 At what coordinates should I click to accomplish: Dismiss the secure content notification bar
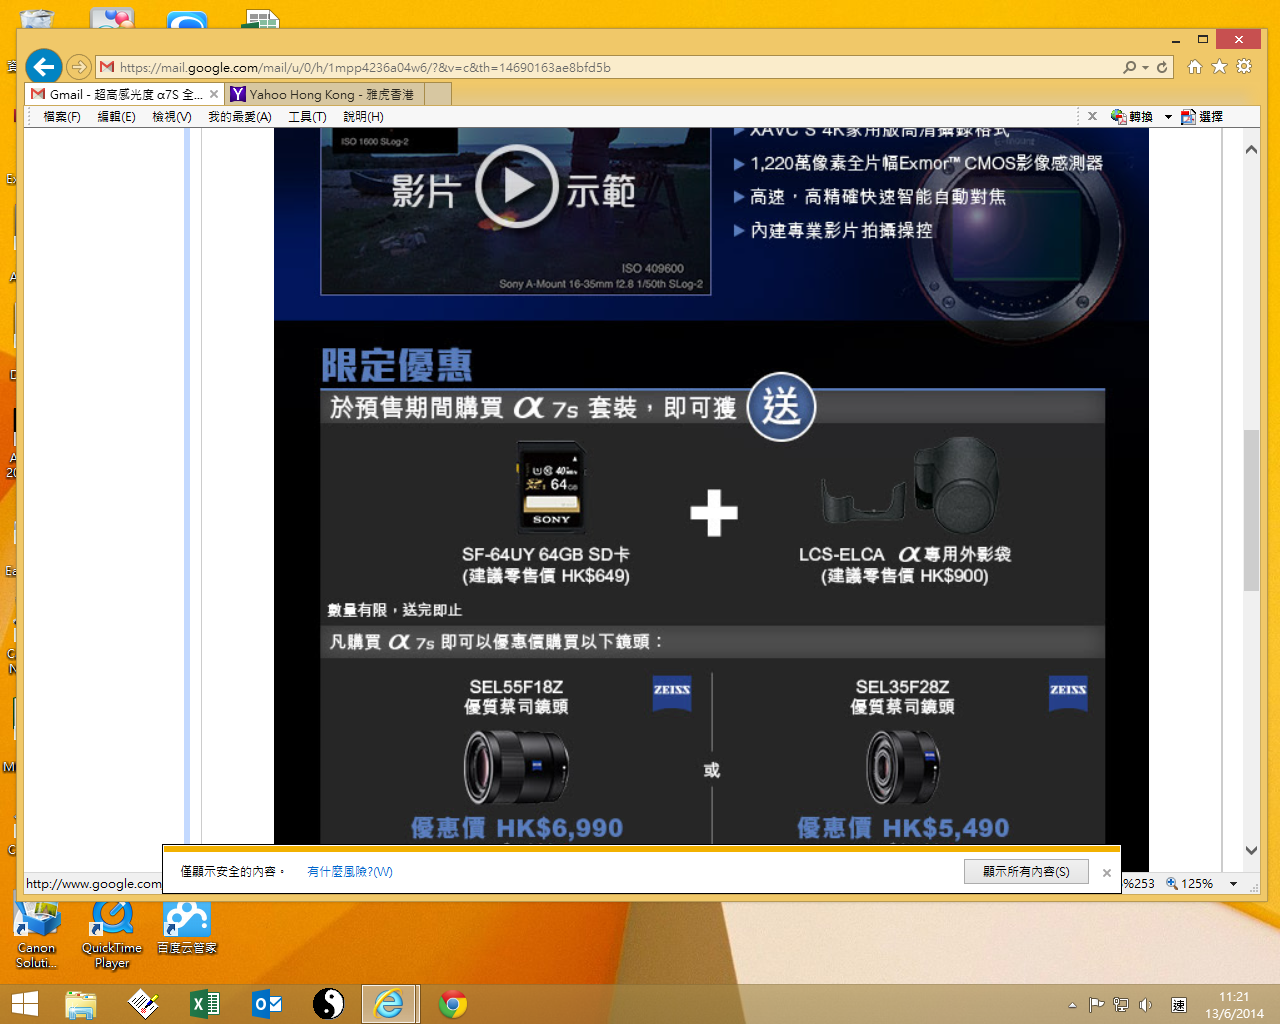point(1107,873)
